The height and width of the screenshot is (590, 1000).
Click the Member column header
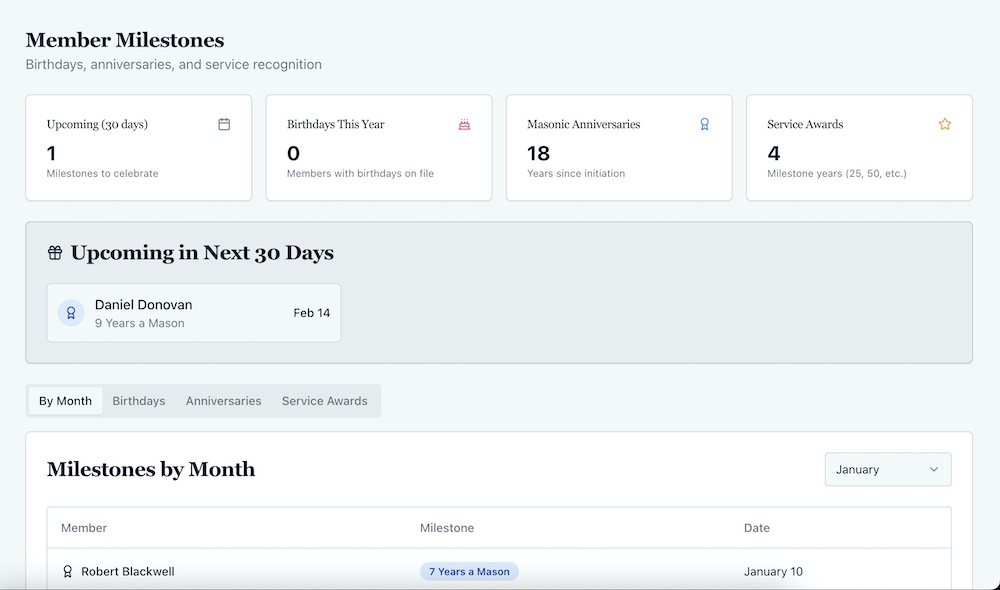tap(84, 528)
